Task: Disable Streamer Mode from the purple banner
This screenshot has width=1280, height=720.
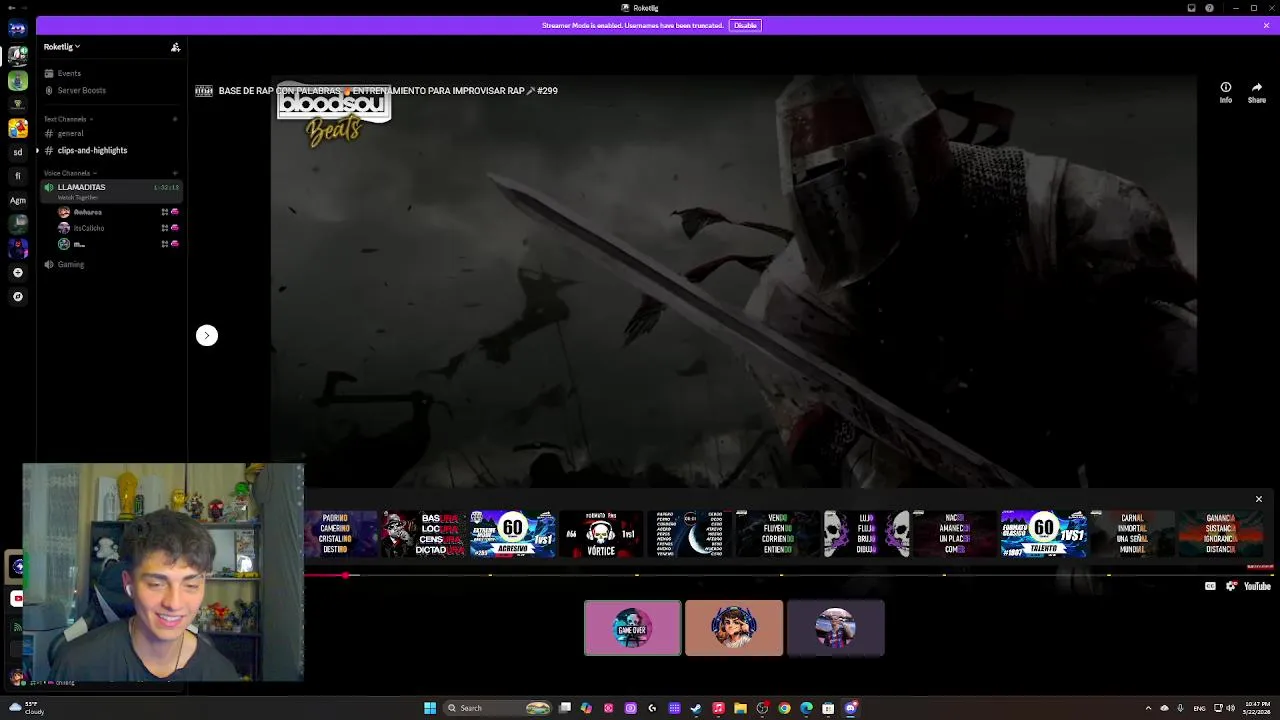Action: [745, 25]
